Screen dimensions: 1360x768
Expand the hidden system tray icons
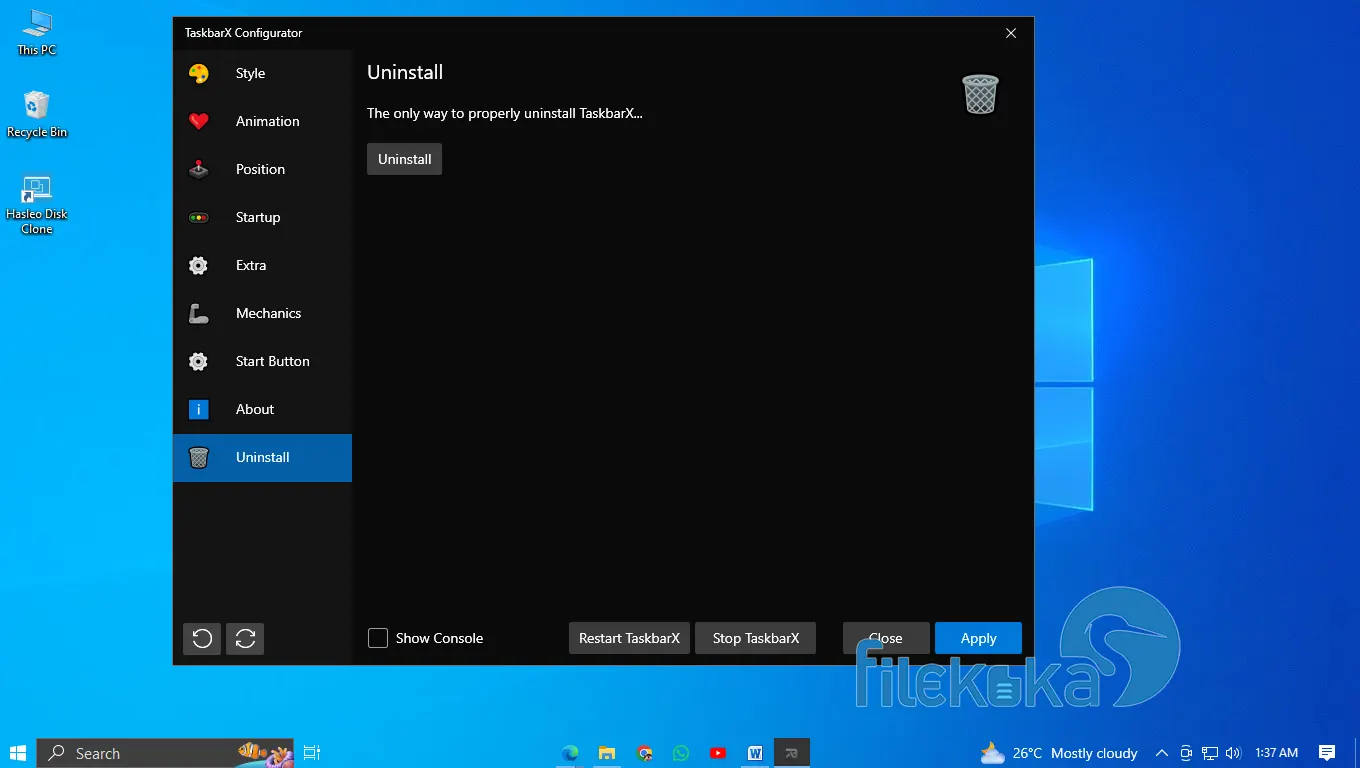tap(1161, 753)
